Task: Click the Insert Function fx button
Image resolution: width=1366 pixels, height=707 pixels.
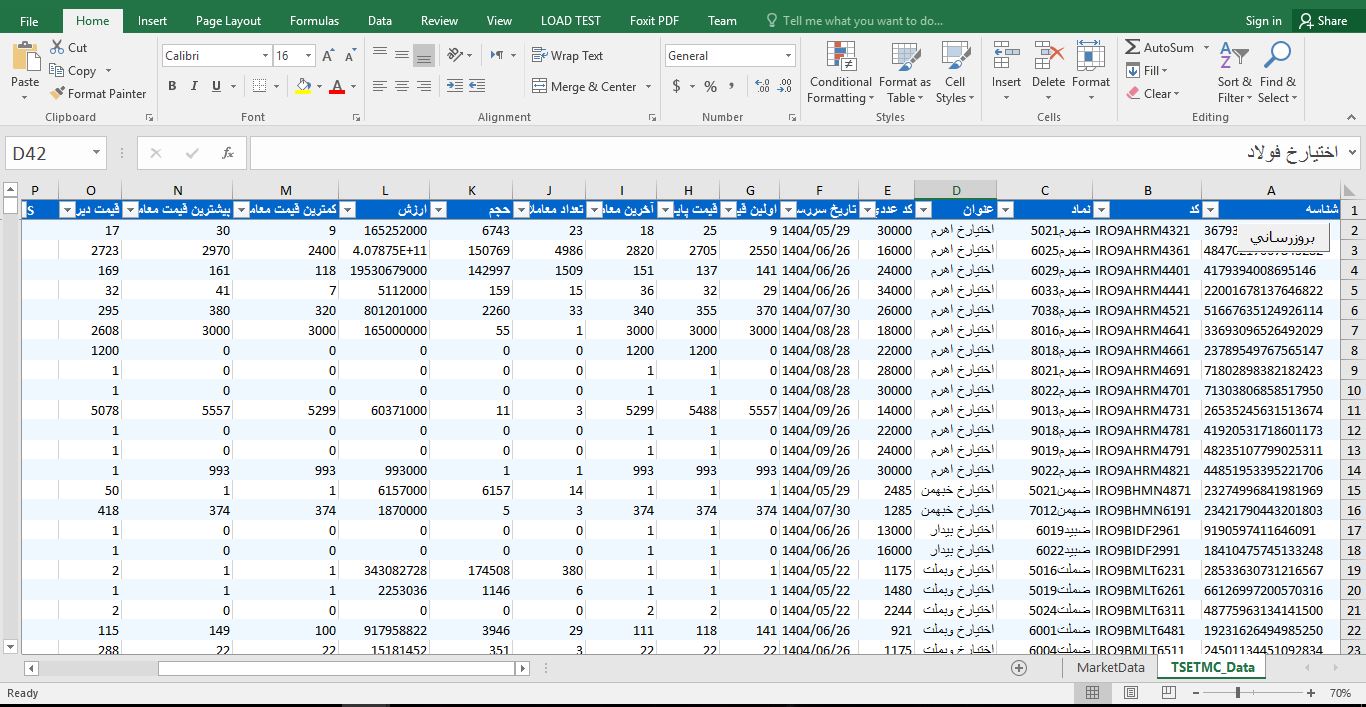Action: click(x=228, y=153)
